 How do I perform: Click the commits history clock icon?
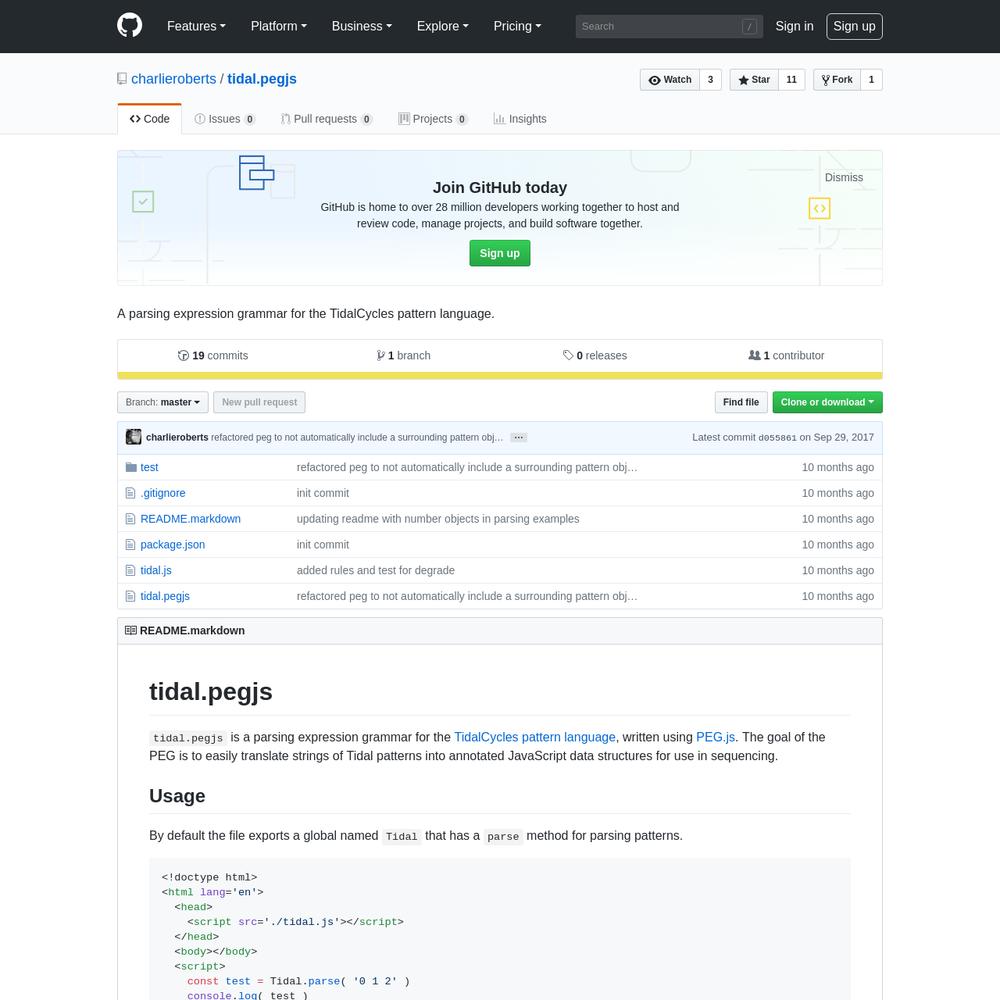tap(183, 356)
